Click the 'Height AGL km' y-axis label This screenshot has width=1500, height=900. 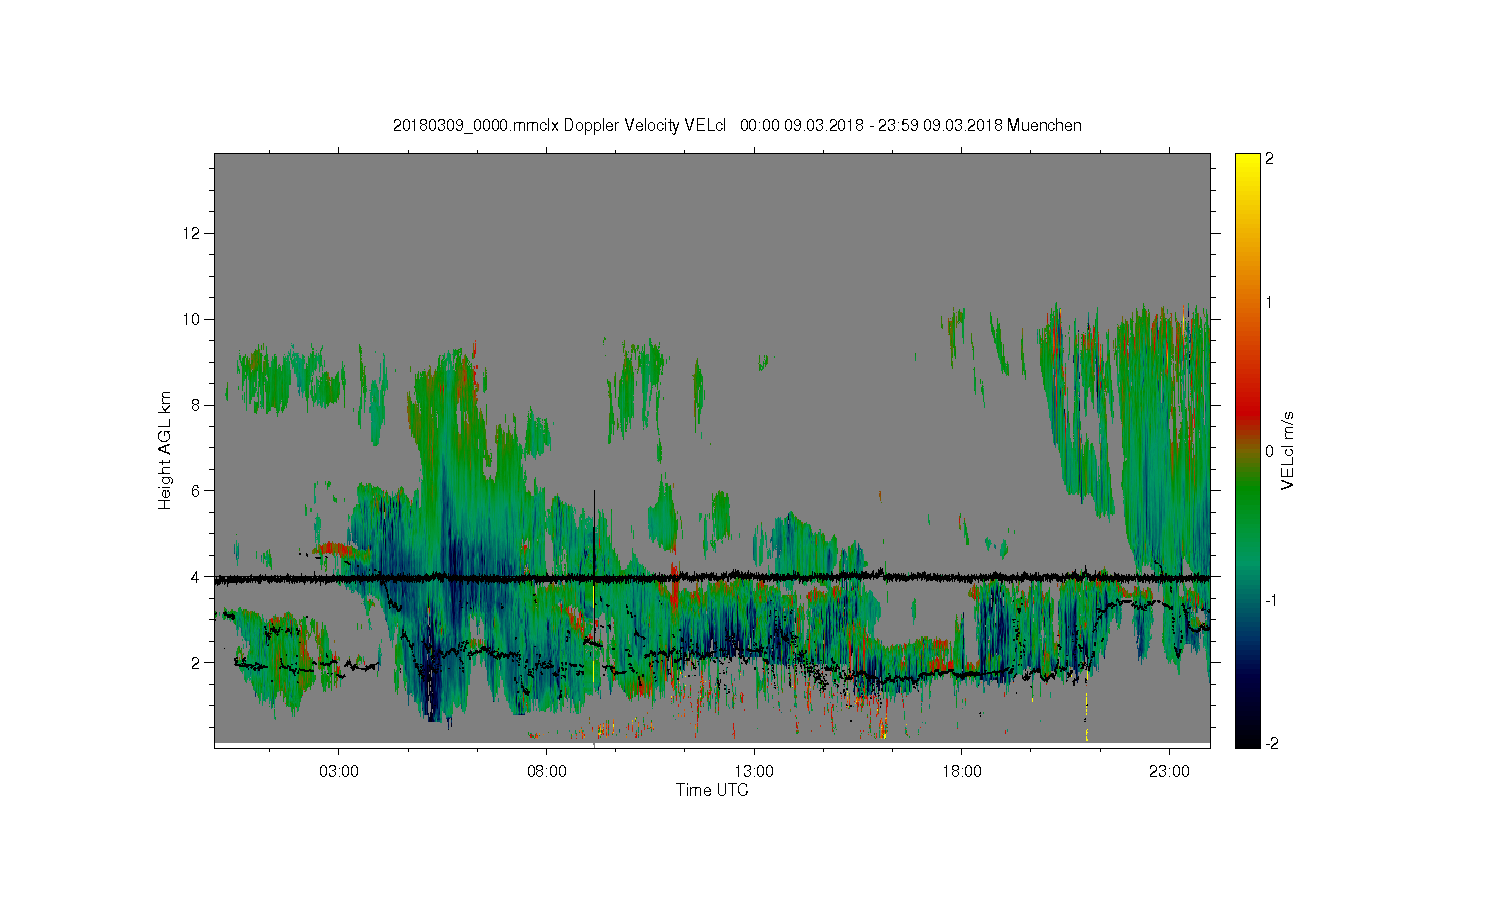point(165,450)
